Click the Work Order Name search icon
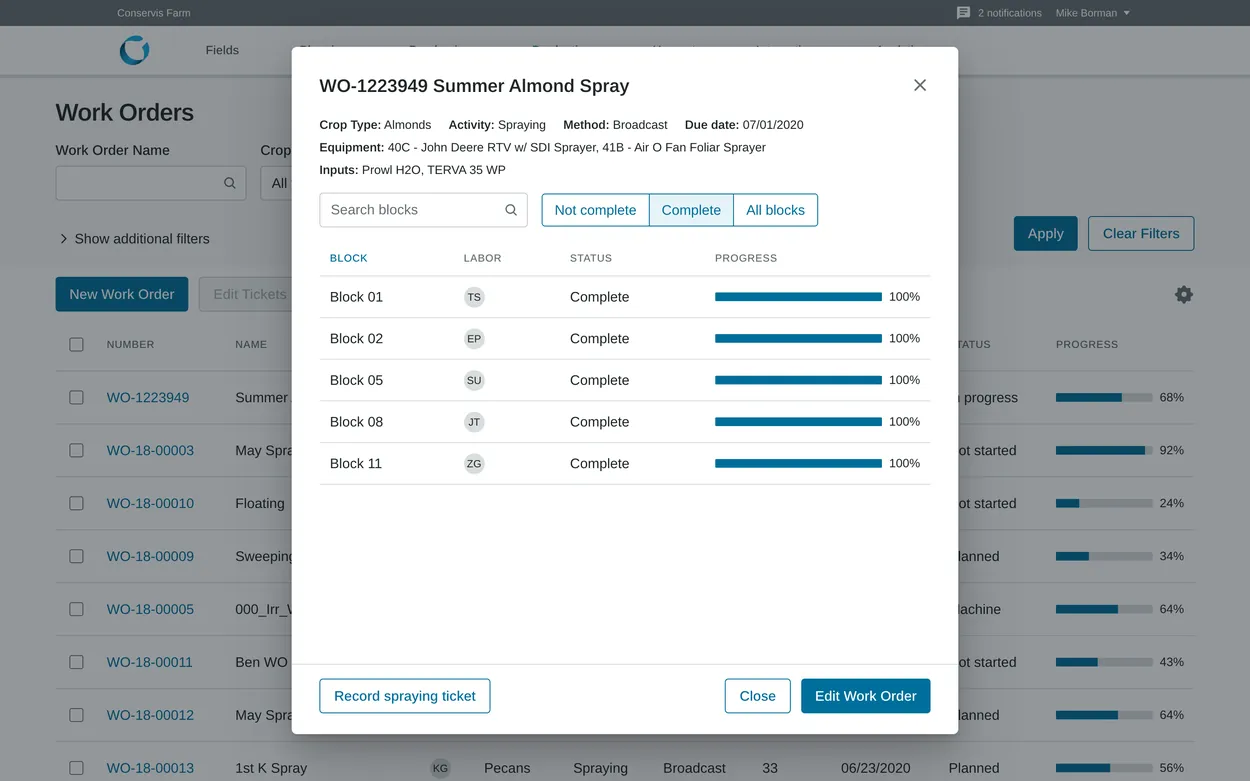 [x=230, y=183]
